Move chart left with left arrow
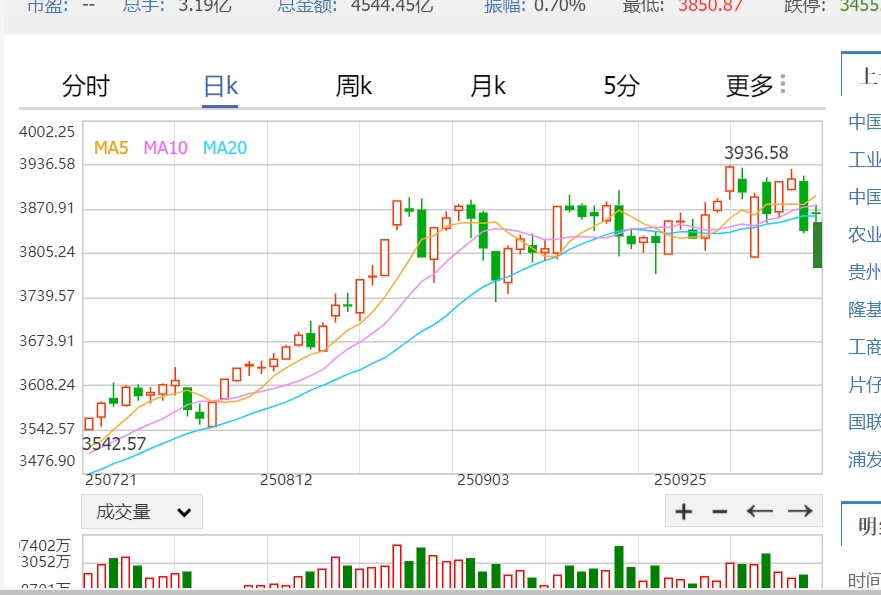This screenshot has width=881, height=595. 760,511
